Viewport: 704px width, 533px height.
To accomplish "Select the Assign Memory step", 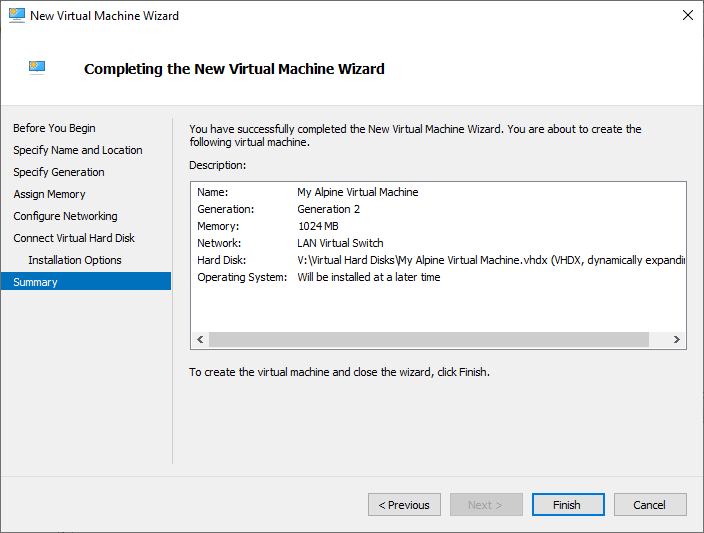I will (x=49, y=194).
